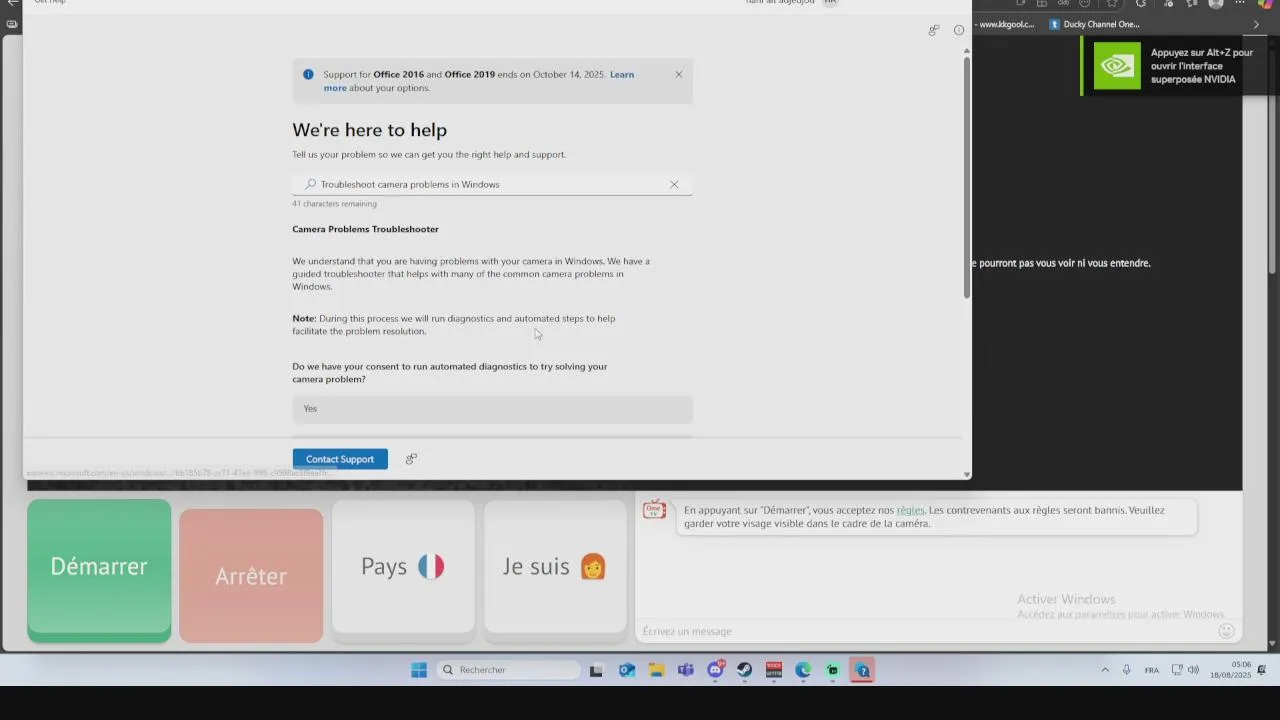Click the NVIDIA overlay notification logo
1280x720 pixels.
tap(1117, 66)
